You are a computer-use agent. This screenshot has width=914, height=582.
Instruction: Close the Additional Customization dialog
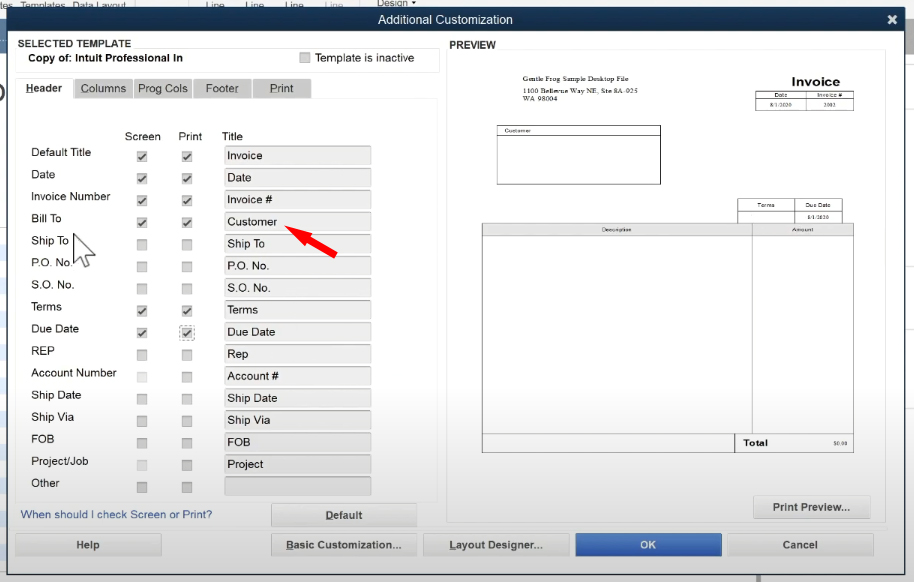(892, 20)
